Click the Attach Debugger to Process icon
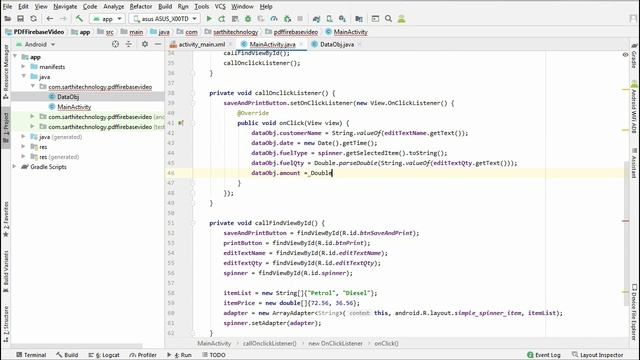 point(287,19)
